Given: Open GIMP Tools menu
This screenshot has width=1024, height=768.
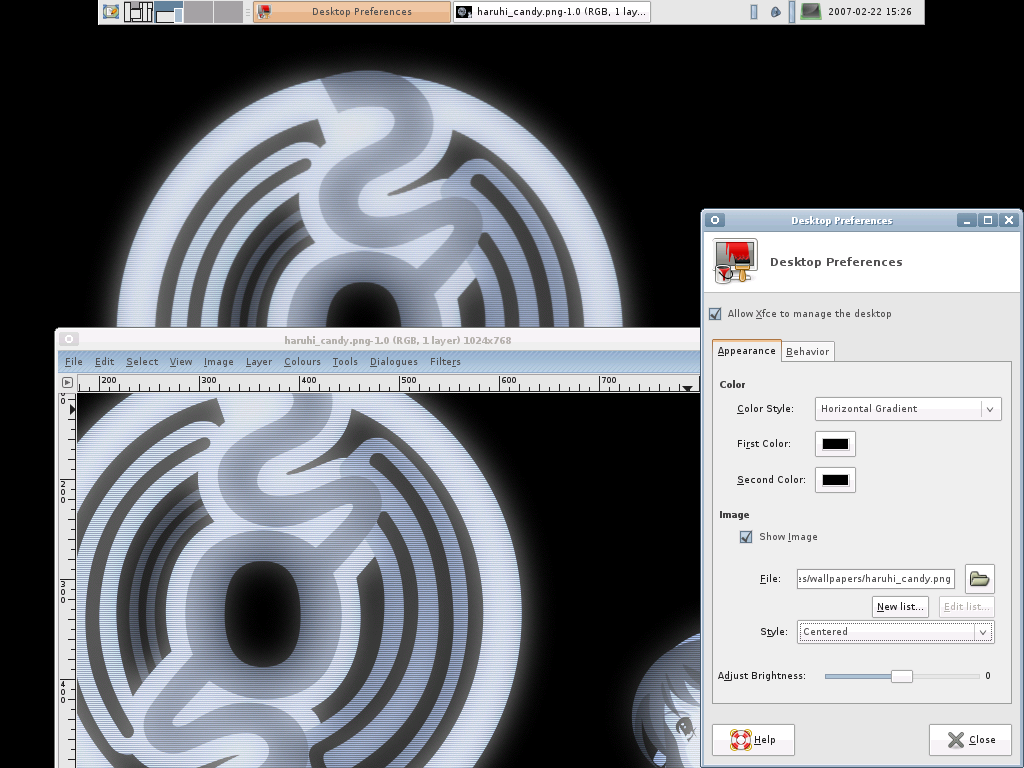Looking at the screenshot, I should coord(345,362).
